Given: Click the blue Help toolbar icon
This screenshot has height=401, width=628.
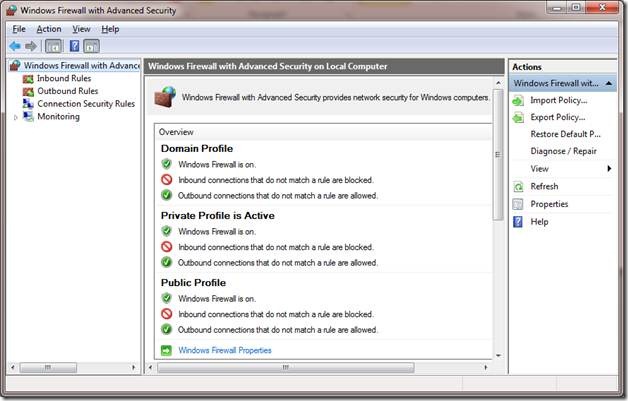Looking at the screenshot, I should [x=73, y=46].
